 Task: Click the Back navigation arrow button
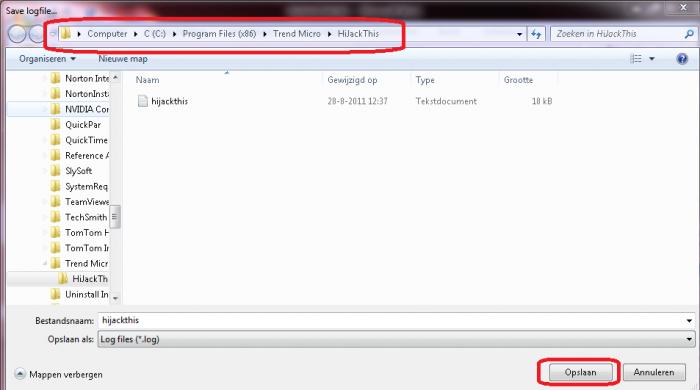[17, 34]
